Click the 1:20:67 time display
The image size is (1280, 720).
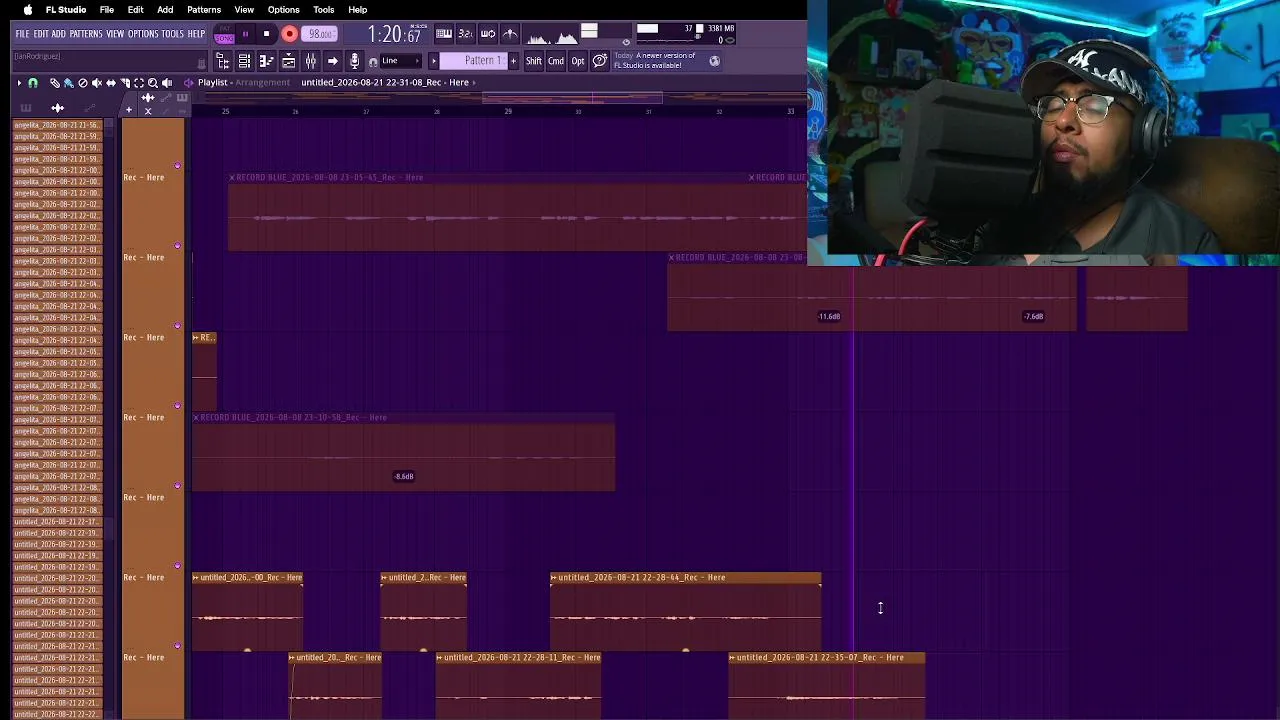coord(394,35)
